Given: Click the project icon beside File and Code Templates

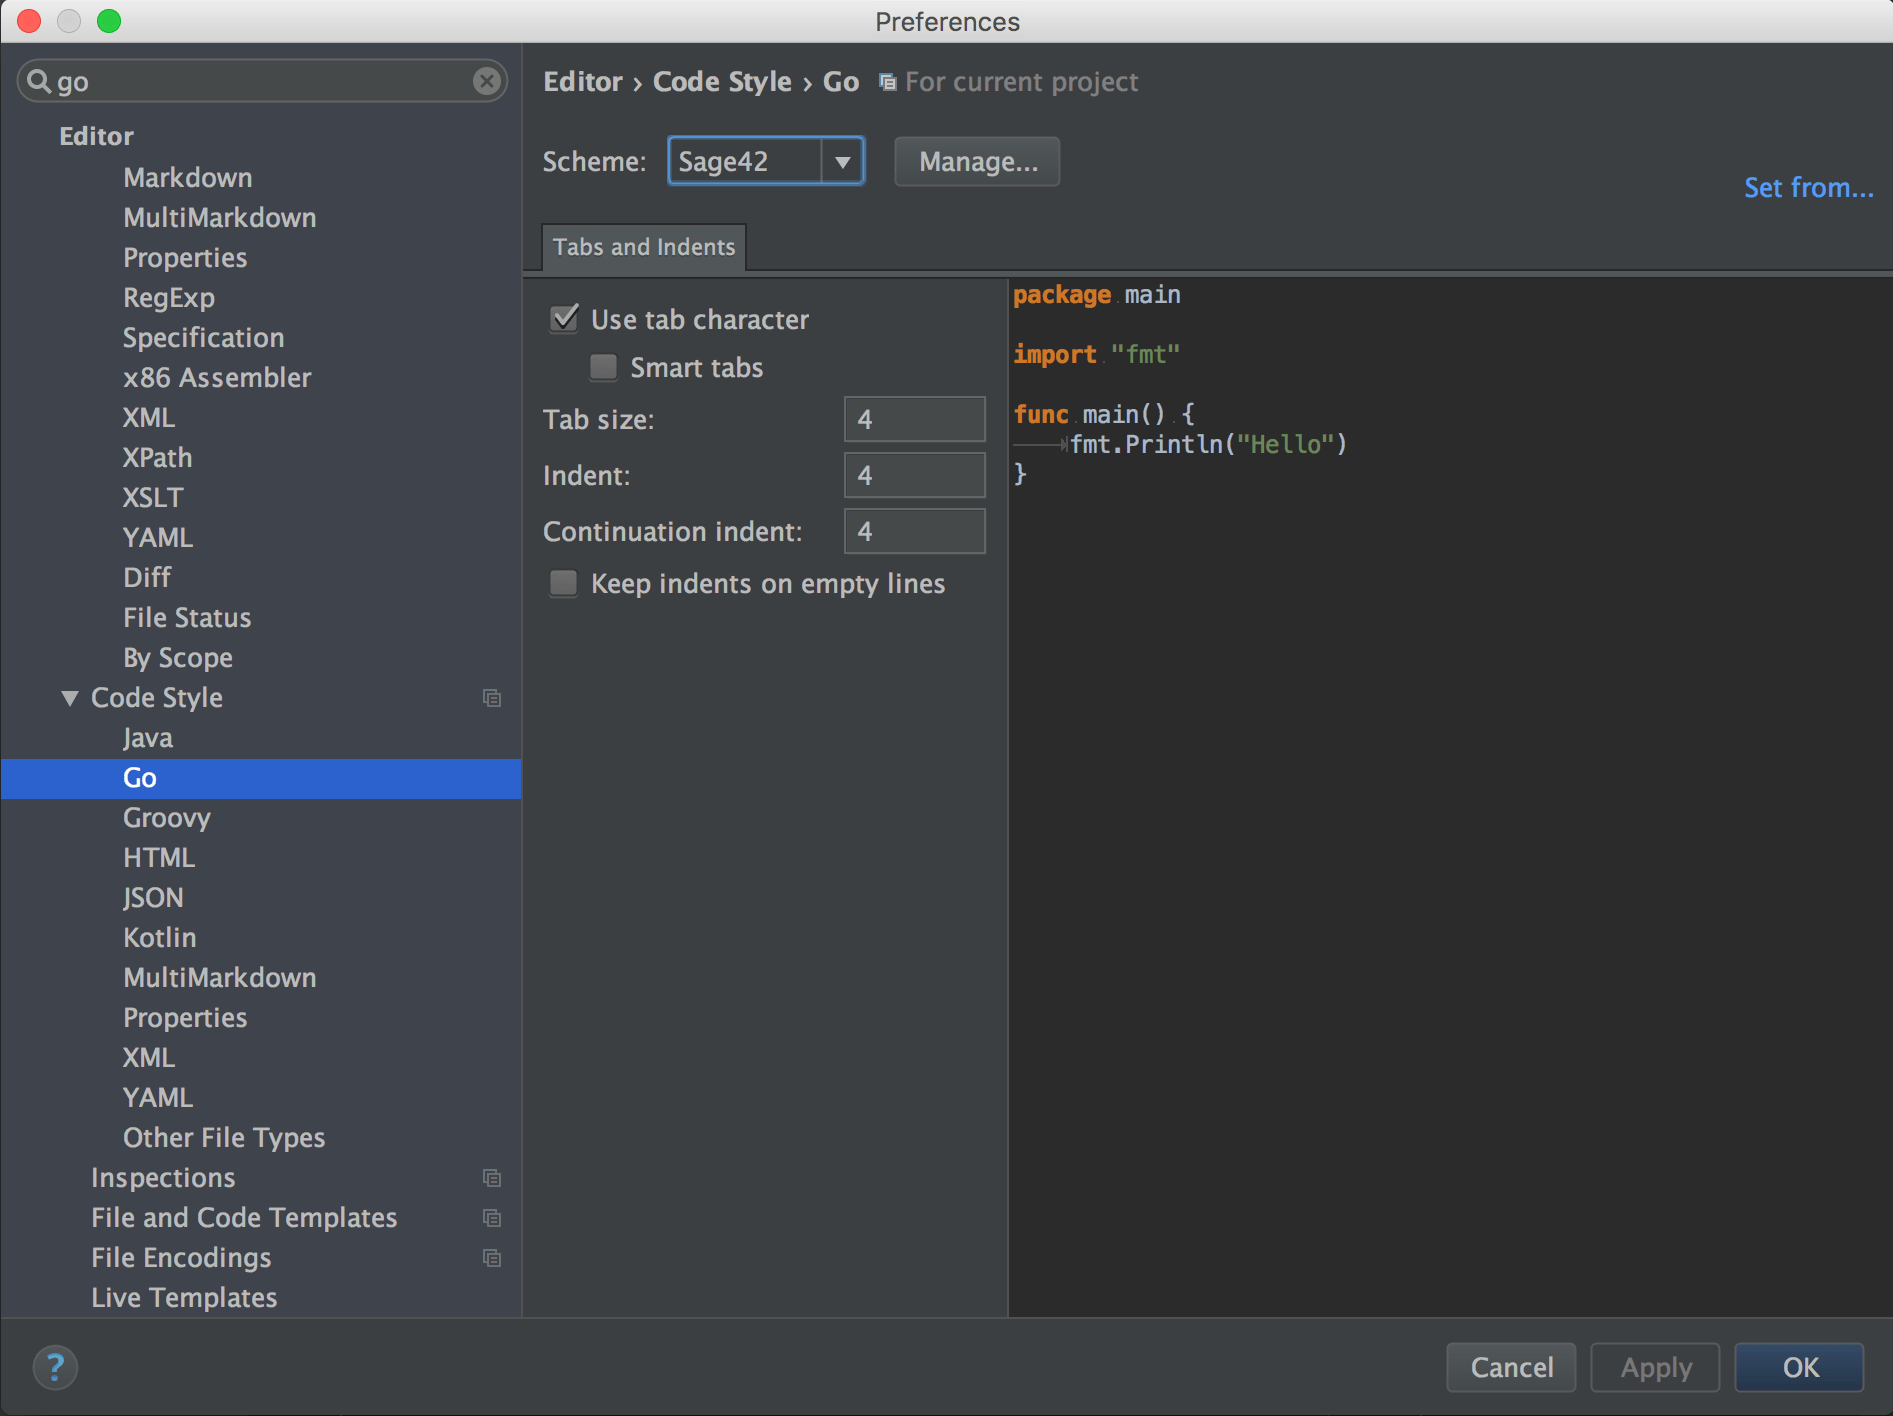Looking at the screenshot, I should [492, 1218].
